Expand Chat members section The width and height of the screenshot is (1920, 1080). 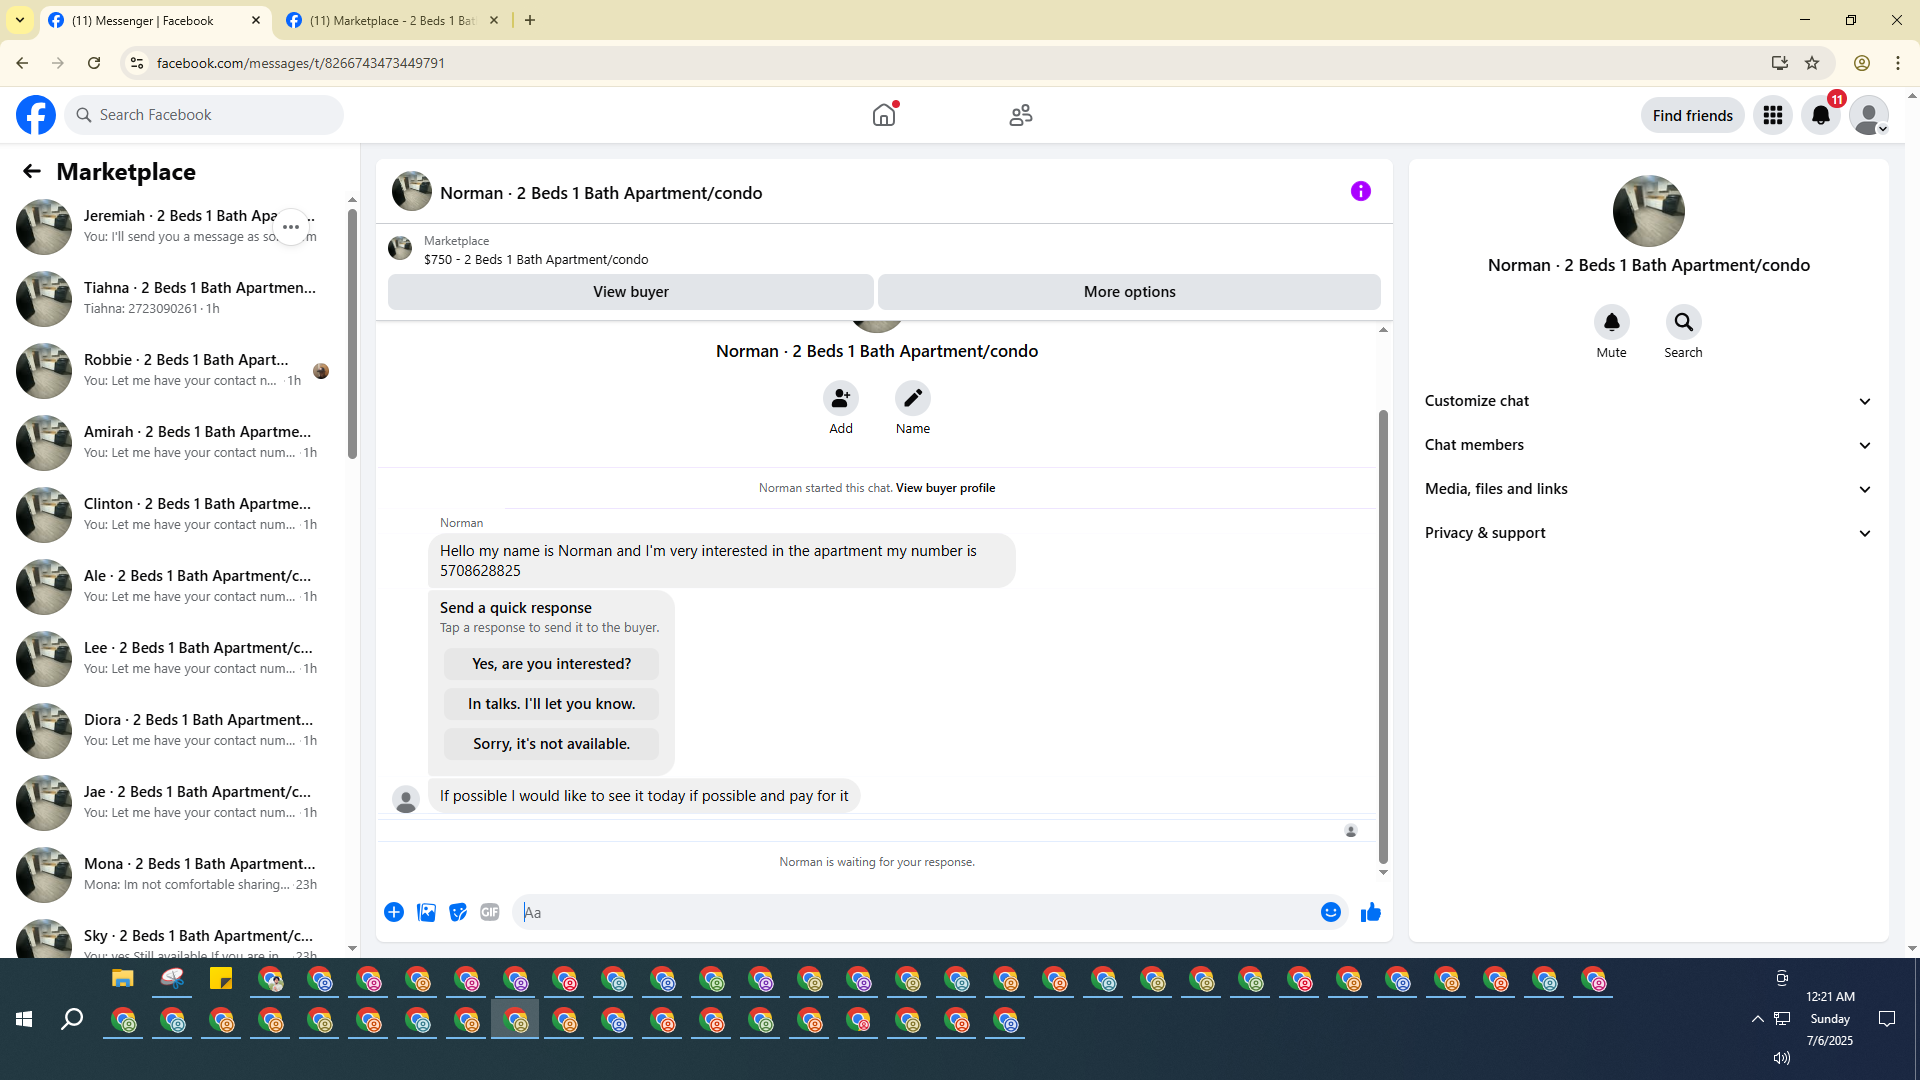click(1647, 445)
